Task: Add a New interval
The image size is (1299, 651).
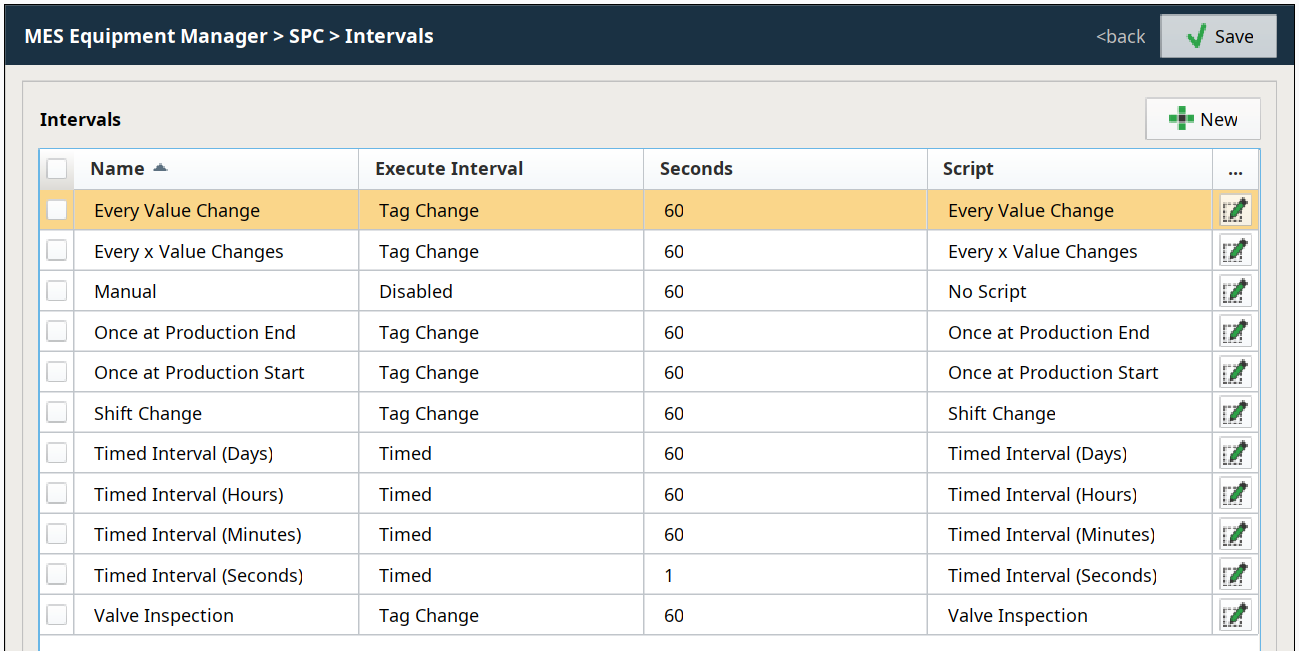Action: point(1203,119)
